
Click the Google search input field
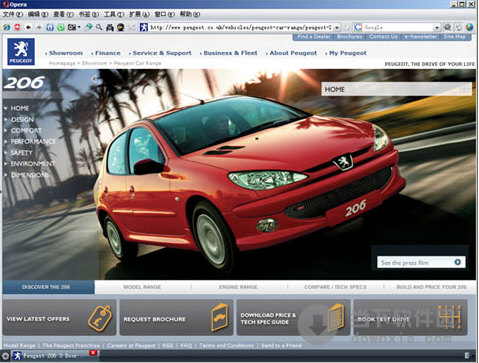pos(398,27)
